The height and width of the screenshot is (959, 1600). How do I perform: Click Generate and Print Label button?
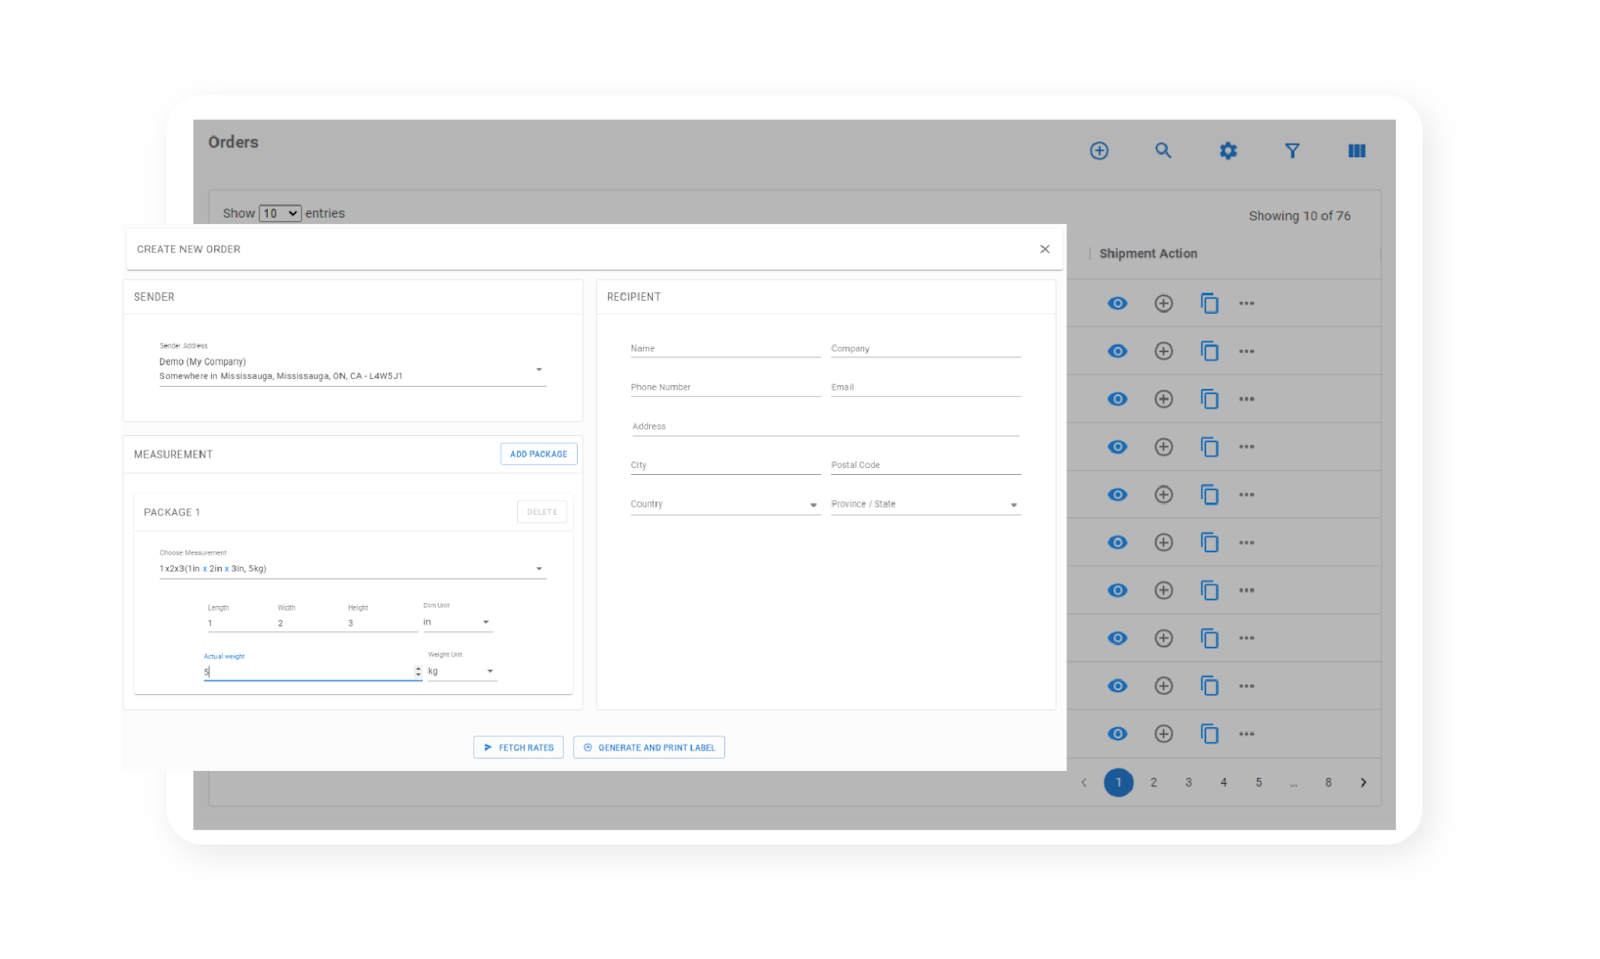[649, 748]
